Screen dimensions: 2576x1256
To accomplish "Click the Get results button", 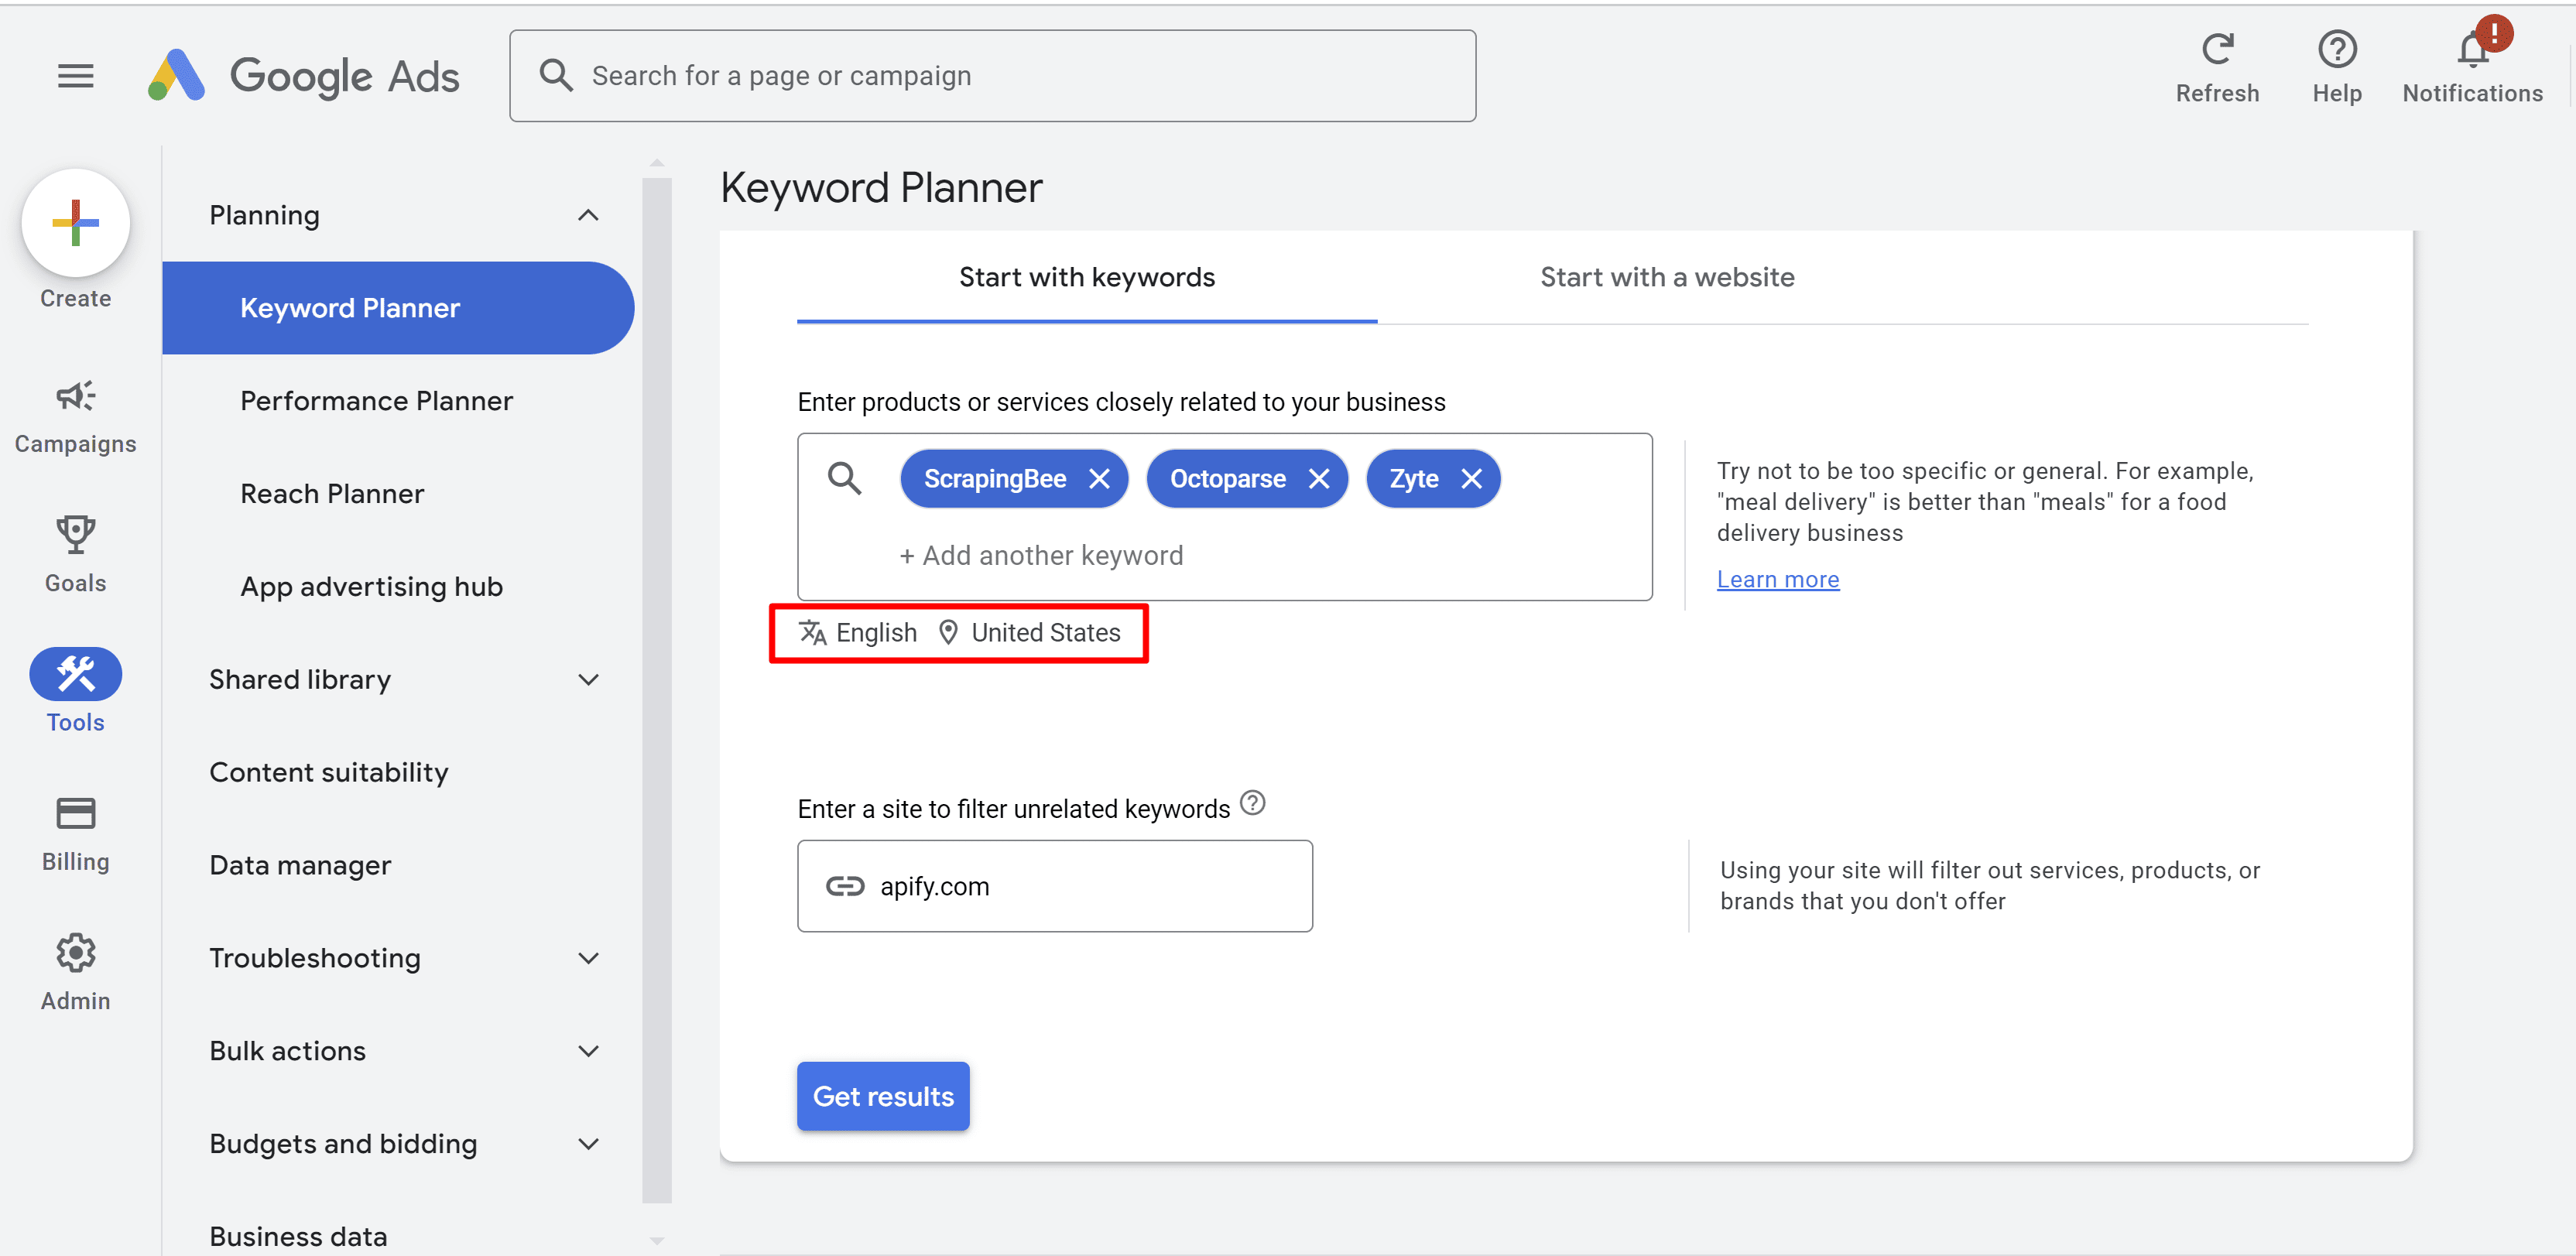I will [882, 1096].
